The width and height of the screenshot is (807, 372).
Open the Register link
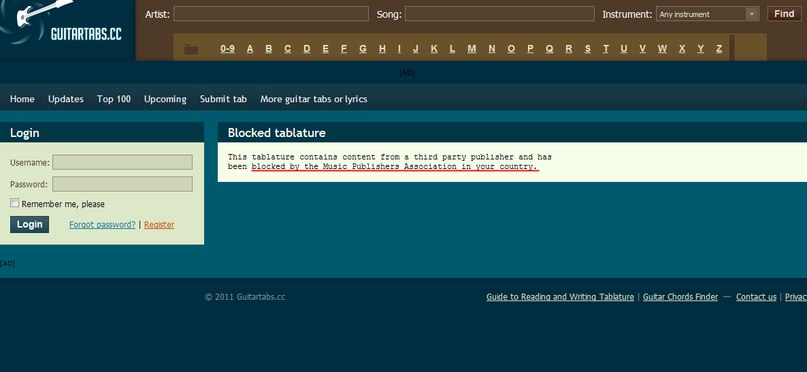pos(159,225)
